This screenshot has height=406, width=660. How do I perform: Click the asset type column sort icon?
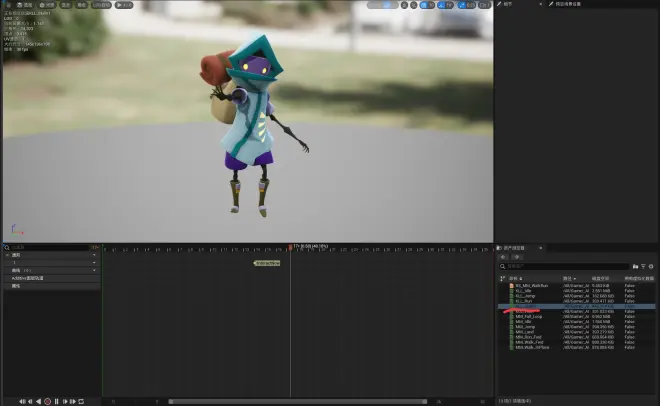click(x=502, y=279)
